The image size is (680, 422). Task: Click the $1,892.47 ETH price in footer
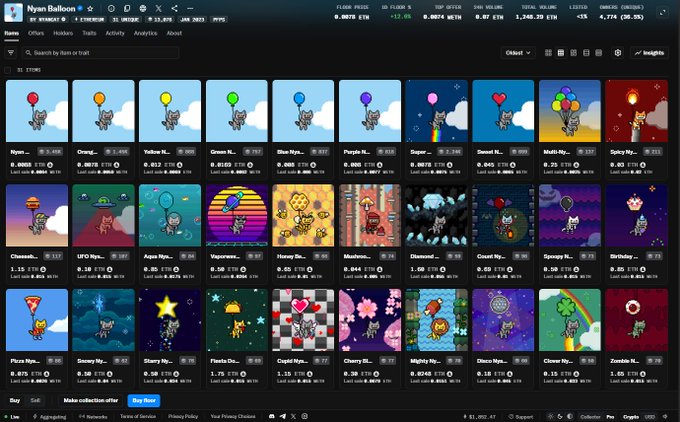coord(479,417)
